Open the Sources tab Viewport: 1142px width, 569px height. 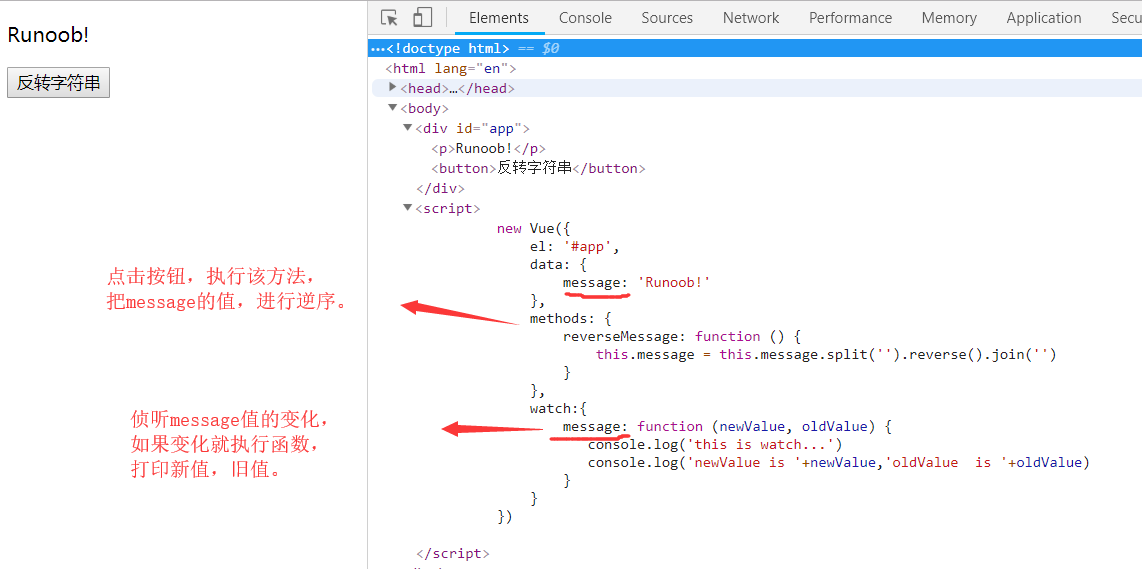coord(667,18)
